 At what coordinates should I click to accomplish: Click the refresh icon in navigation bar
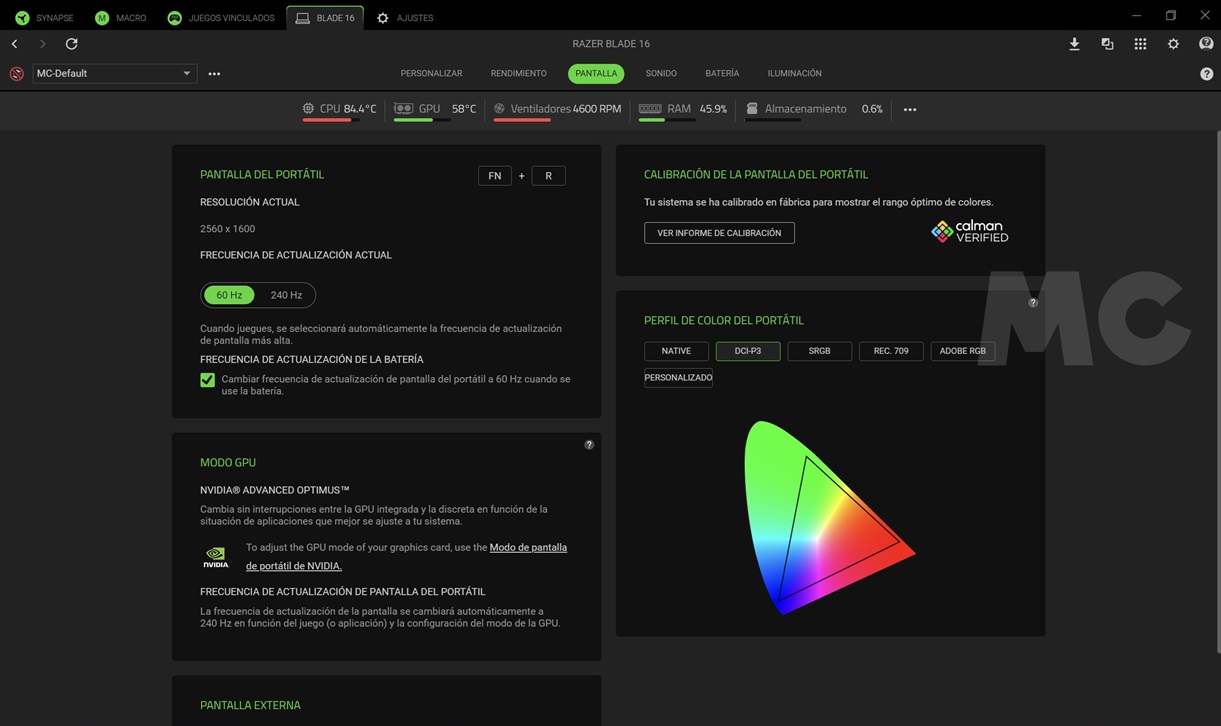[71, 44]
